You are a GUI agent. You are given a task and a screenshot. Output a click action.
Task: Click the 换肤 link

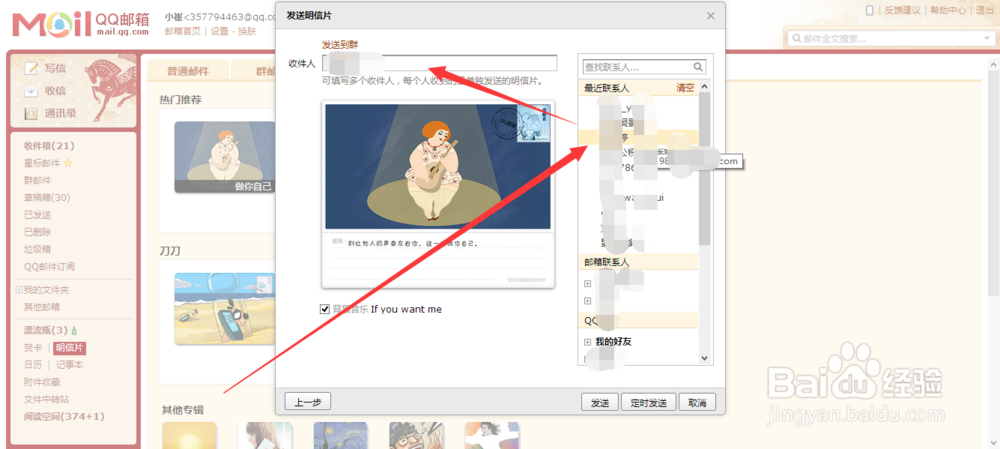click(247, 31)
